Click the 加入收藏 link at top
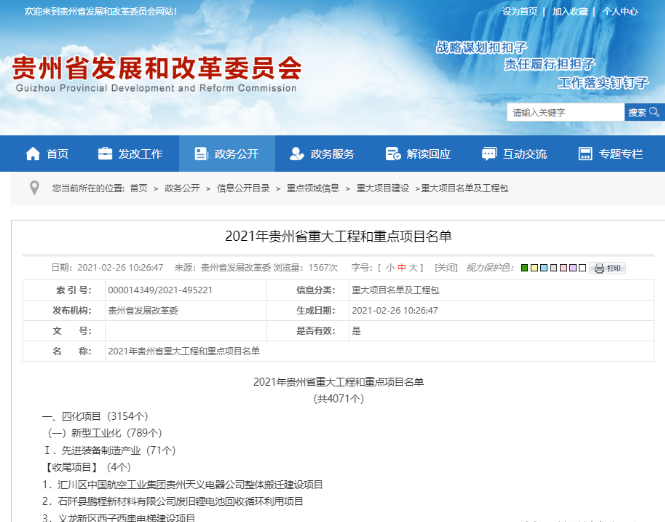Image resolution: width=665 pixels, height=522 pixels. tap(570, 11)
